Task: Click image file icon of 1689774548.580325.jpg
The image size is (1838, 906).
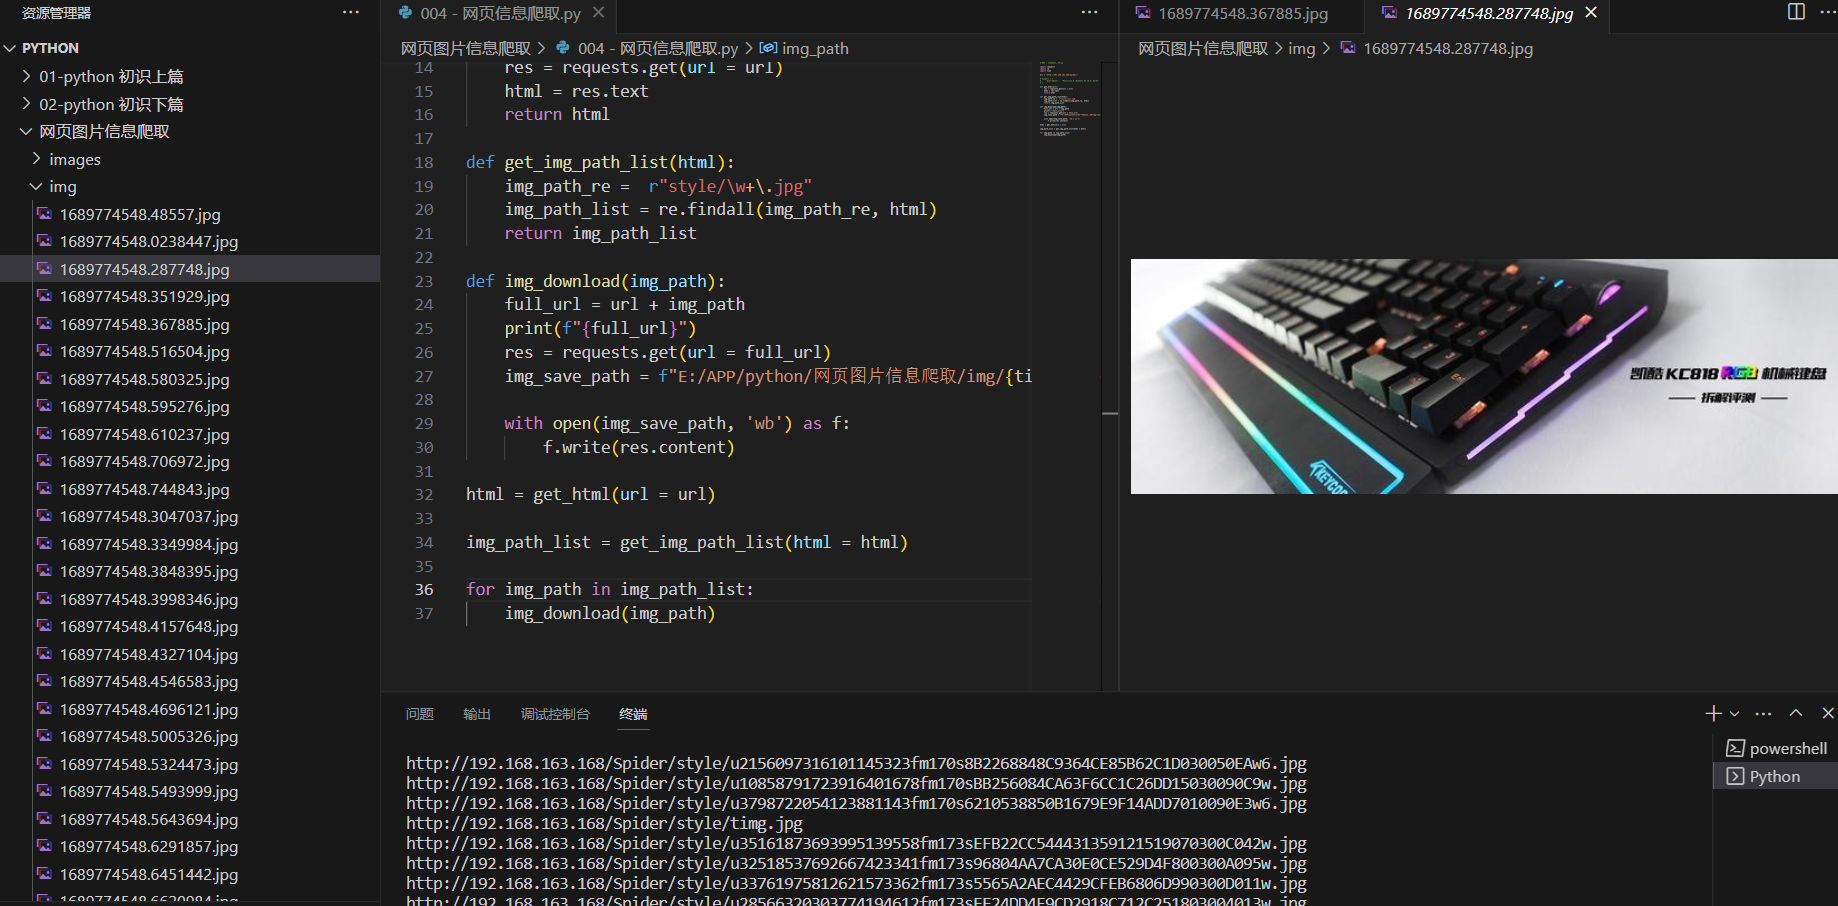Action: [44, 378]
